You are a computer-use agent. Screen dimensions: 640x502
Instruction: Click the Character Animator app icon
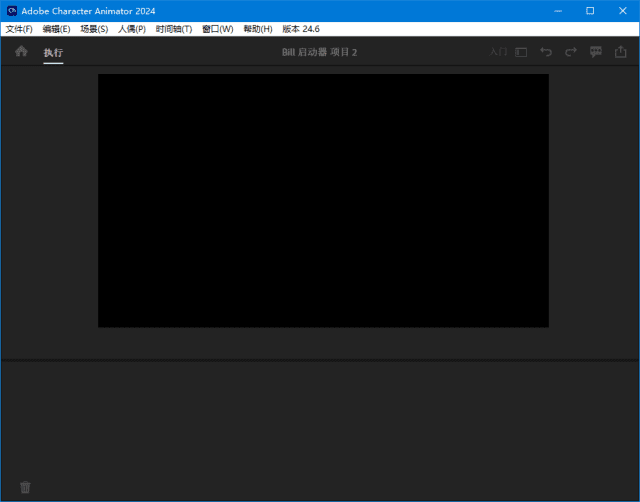12,11
